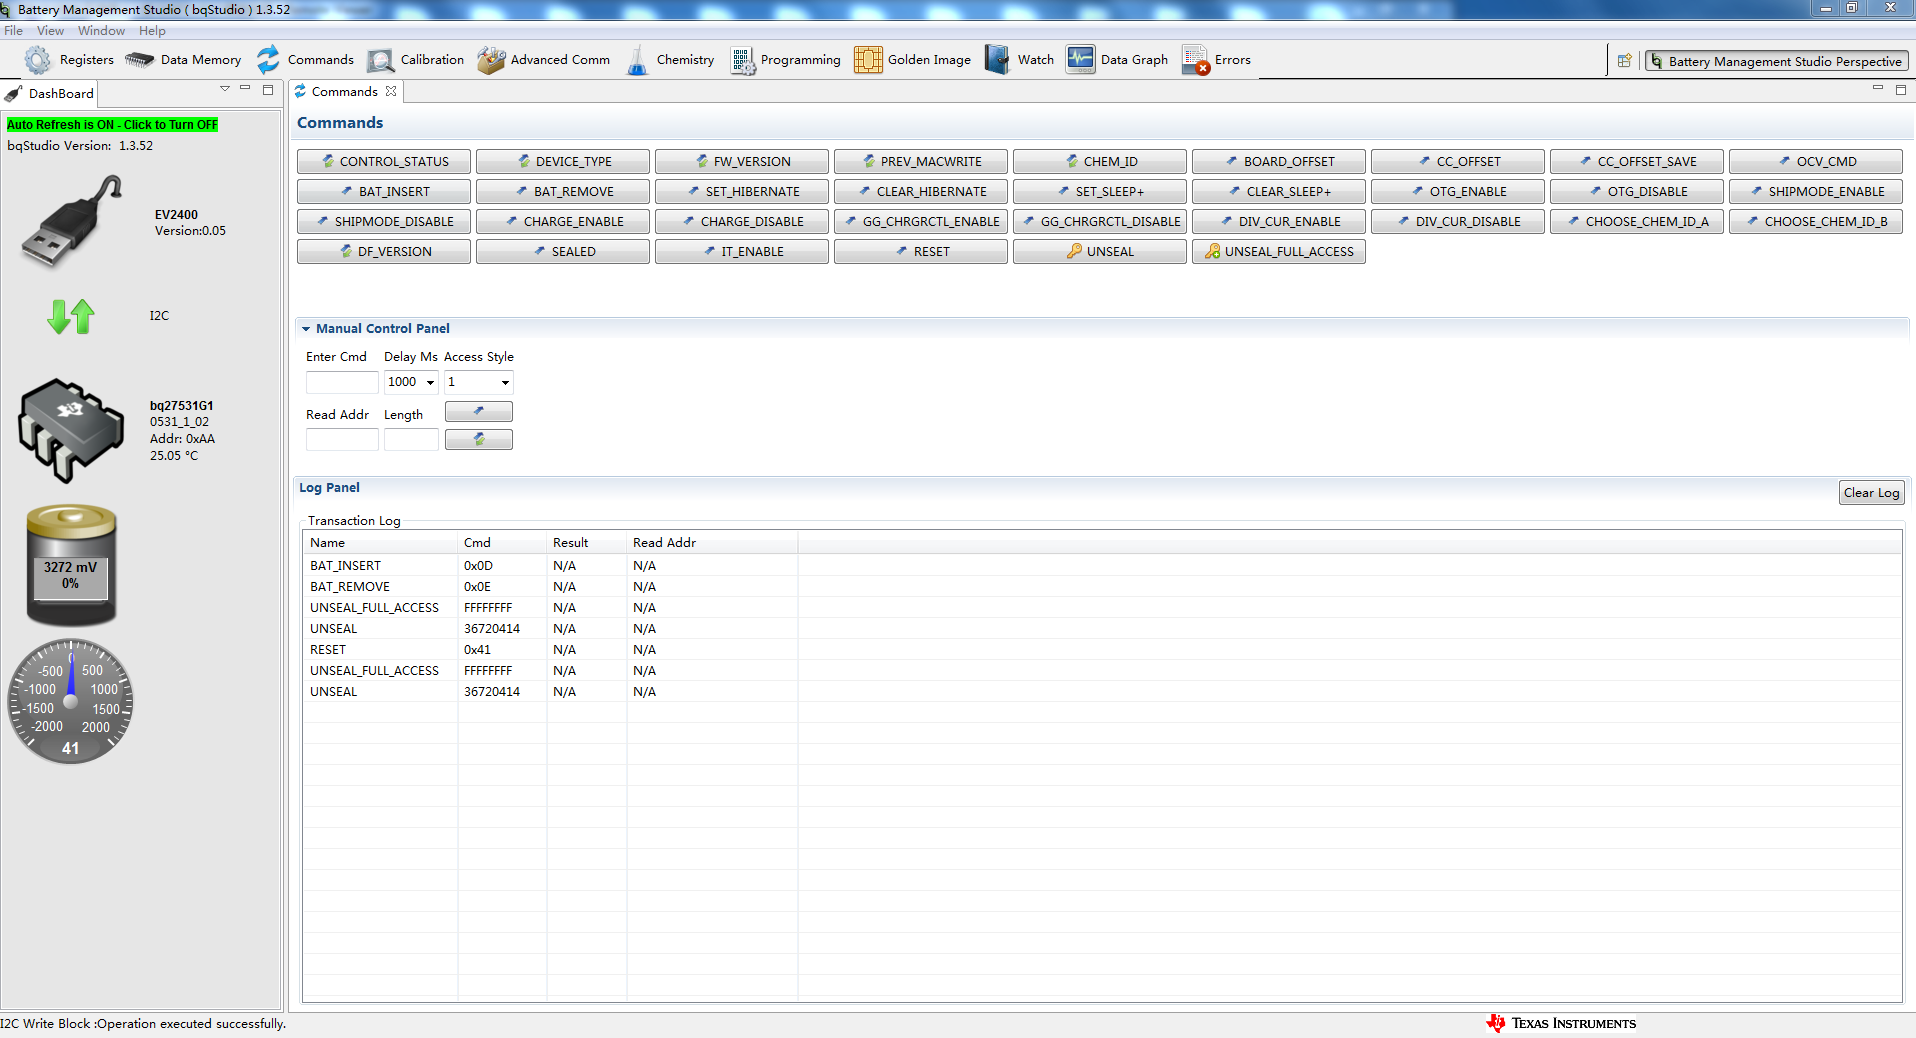This screenshot has height=1038, width=1916.
Task: Click the DF_VERSION command button
Action: (x=384, y=252)
